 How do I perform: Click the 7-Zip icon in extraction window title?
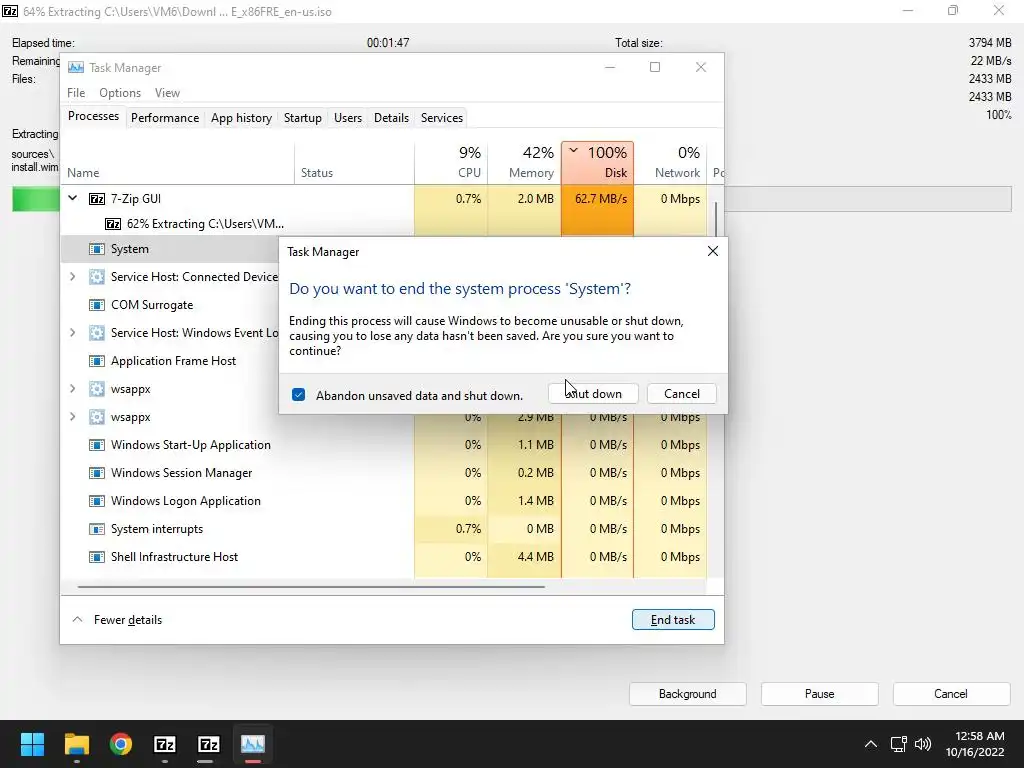[10, 11]
